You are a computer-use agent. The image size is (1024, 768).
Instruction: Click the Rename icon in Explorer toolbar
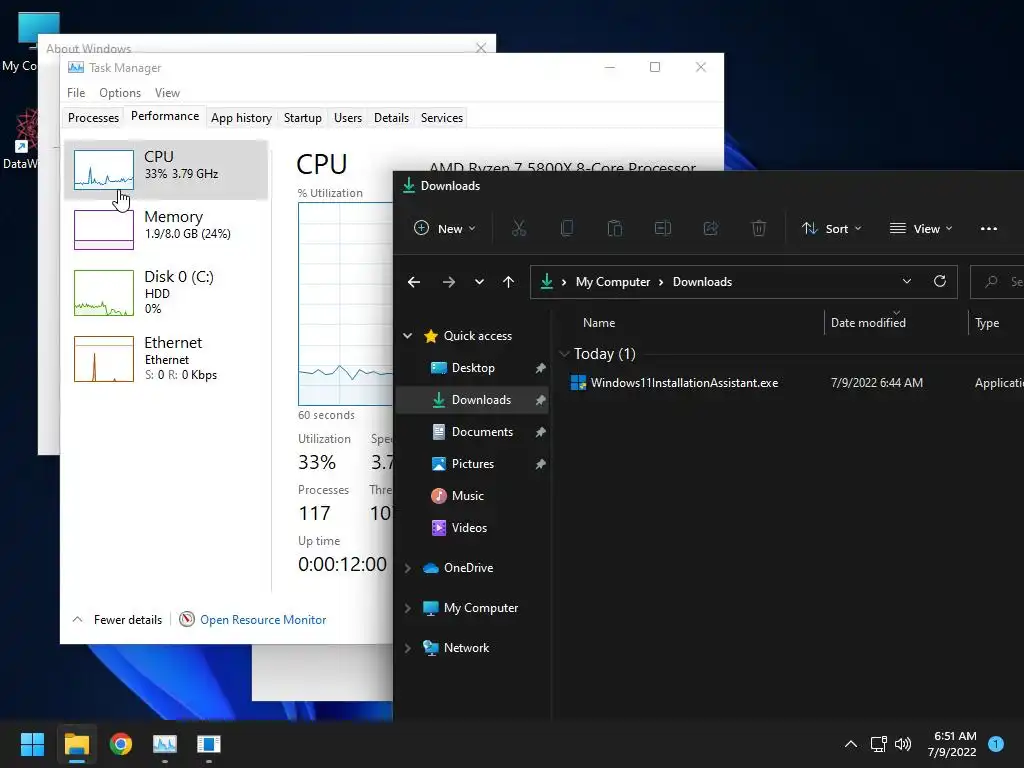pos(663,228)
